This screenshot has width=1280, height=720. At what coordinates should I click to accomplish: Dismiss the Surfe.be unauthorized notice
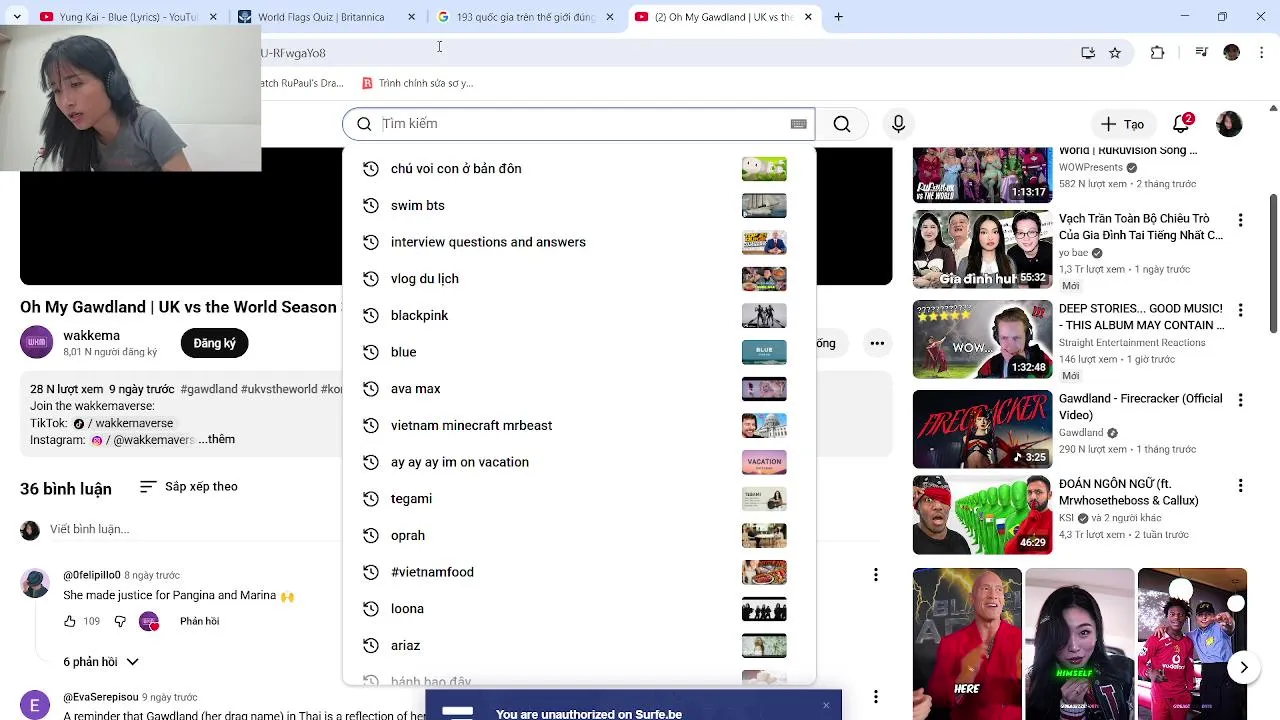point(826,705)
